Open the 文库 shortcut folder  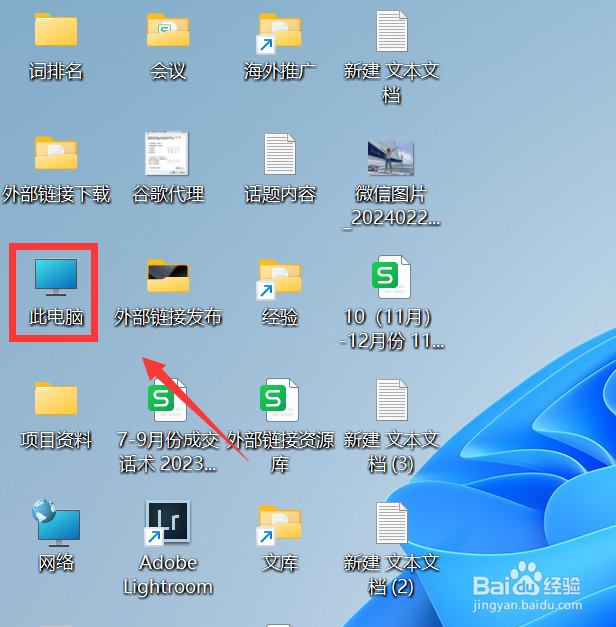point(279,525)
